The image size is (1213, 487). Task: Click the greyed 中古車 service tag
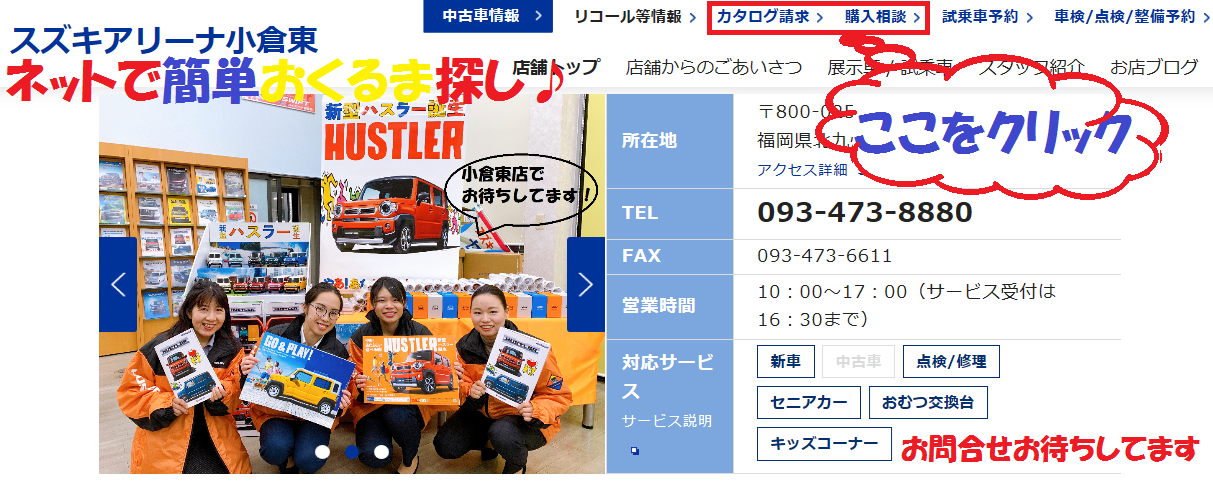pyautogui.click(x=858, y=362)
